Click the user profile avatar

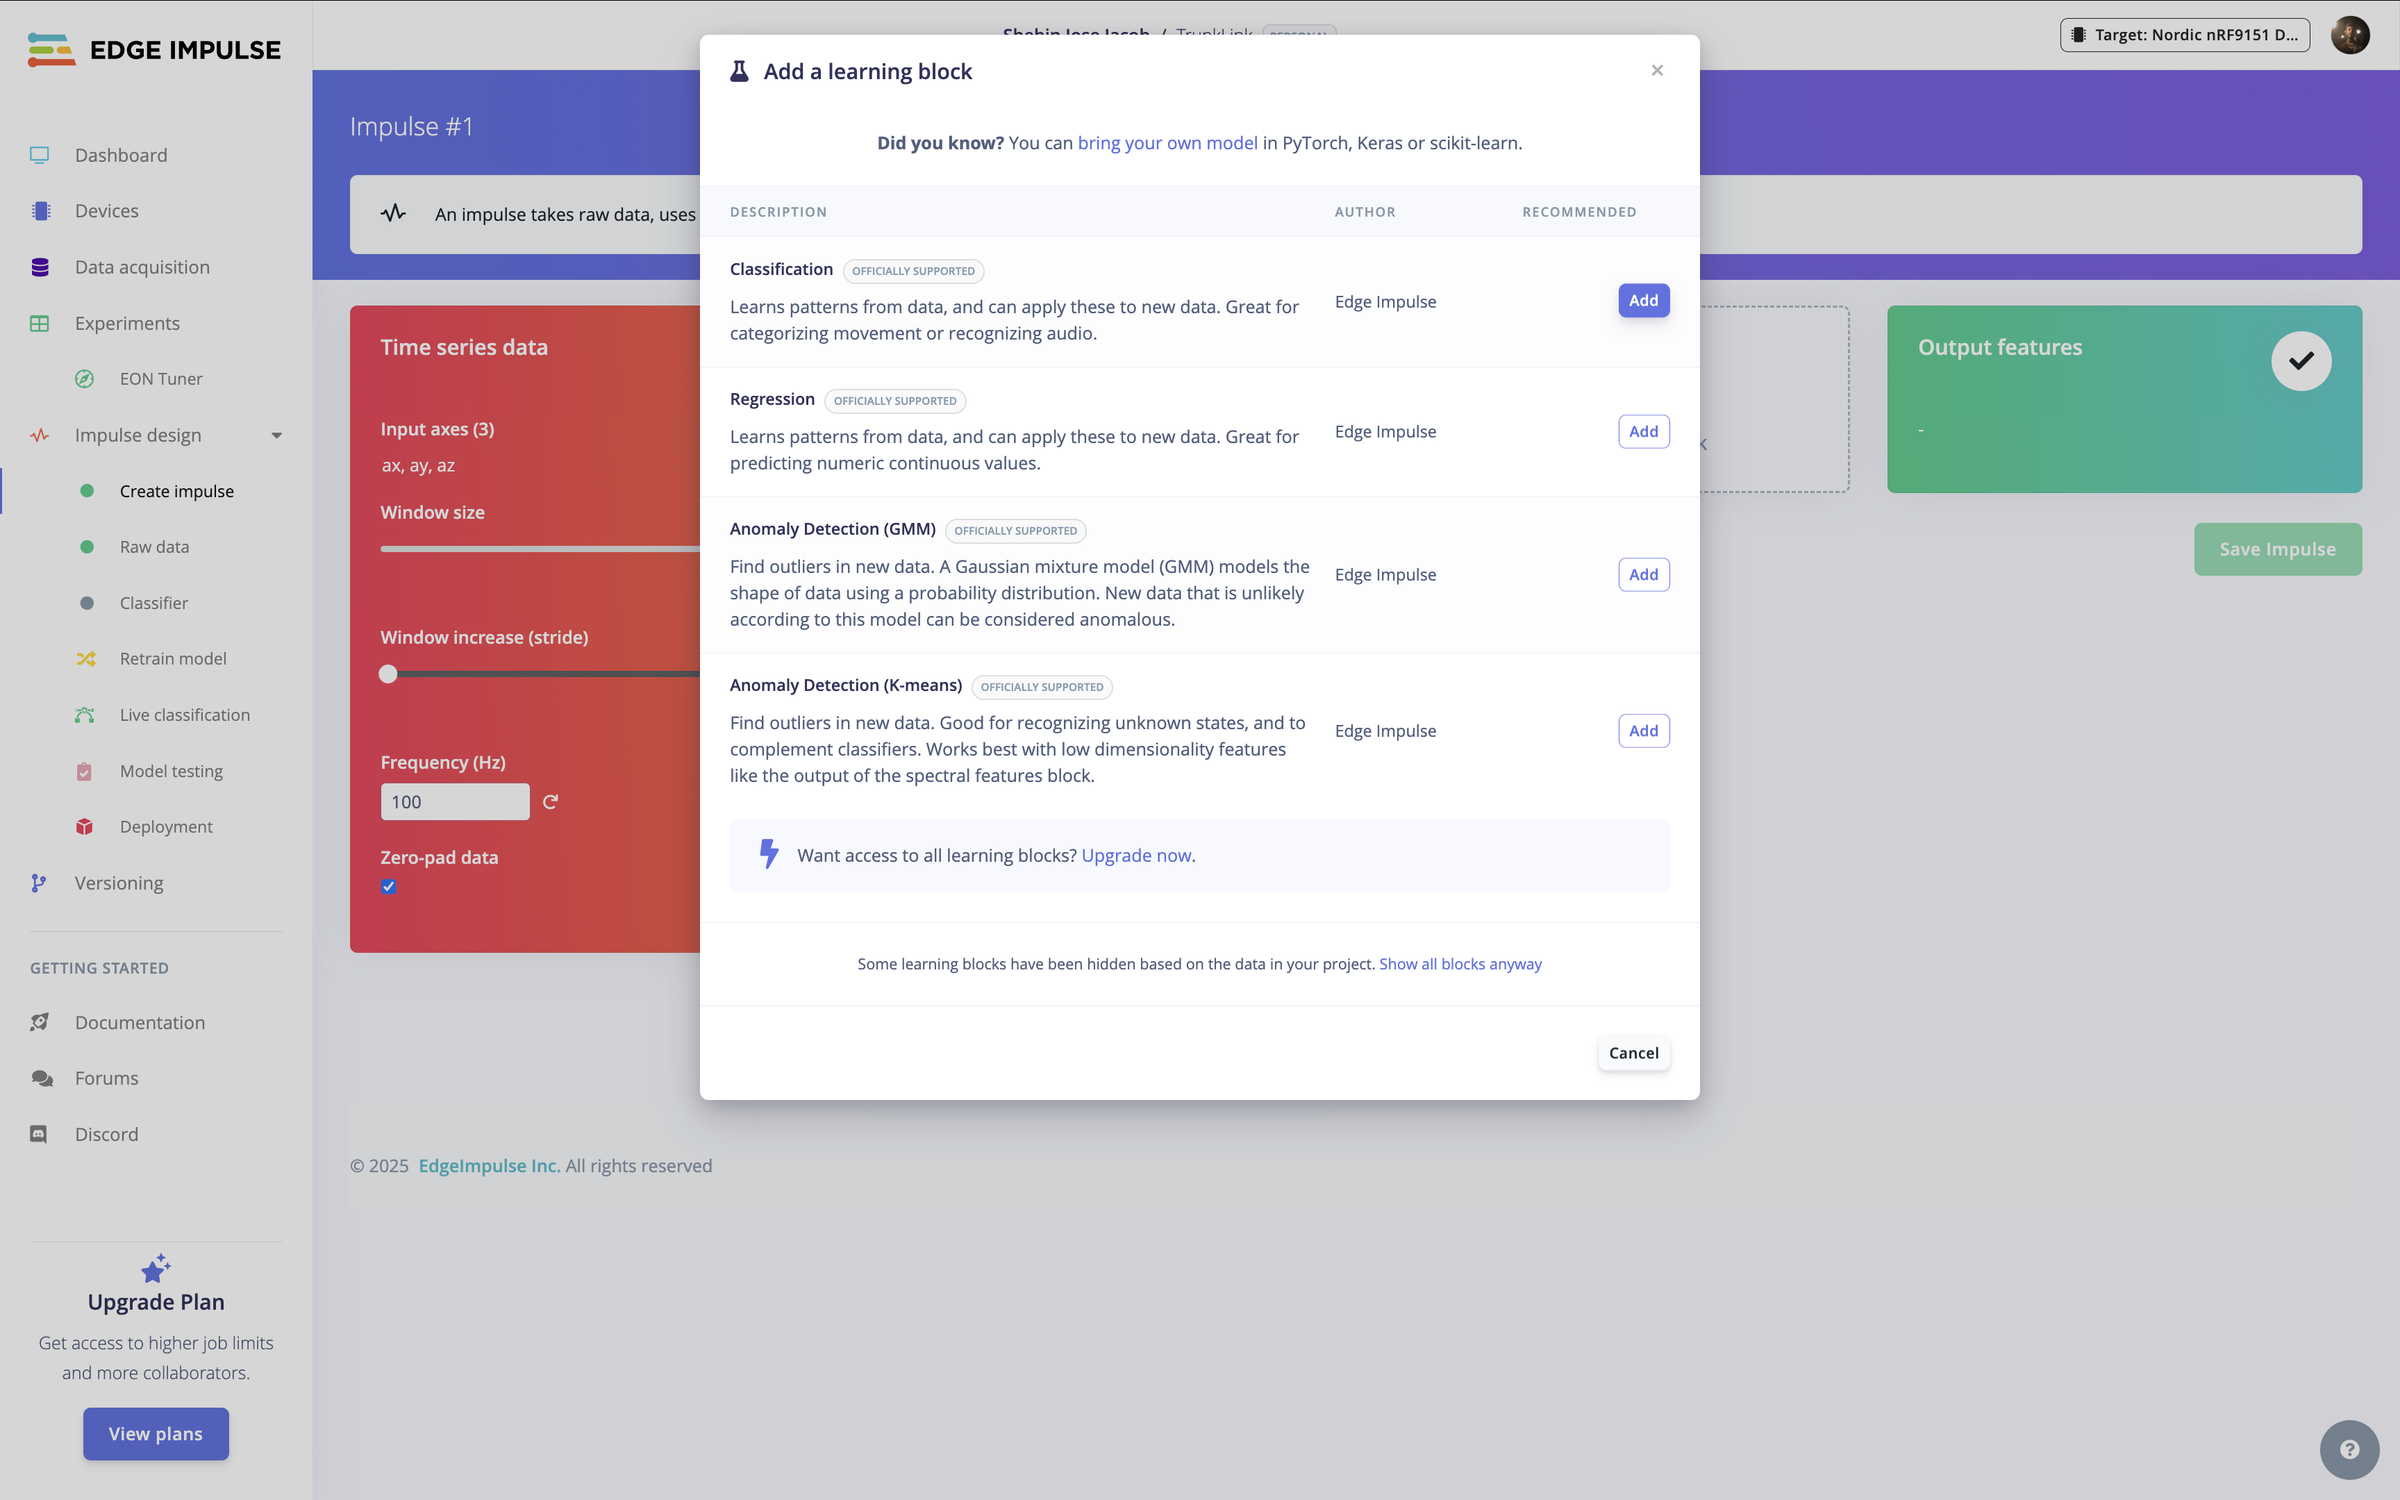(x=2350, y=35)
